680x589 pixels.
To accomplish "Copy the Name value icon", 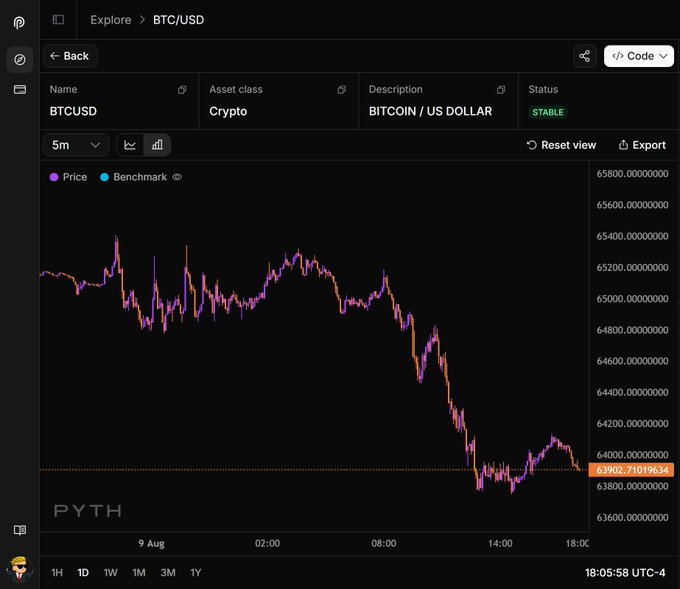I will [x=182, y=89].
